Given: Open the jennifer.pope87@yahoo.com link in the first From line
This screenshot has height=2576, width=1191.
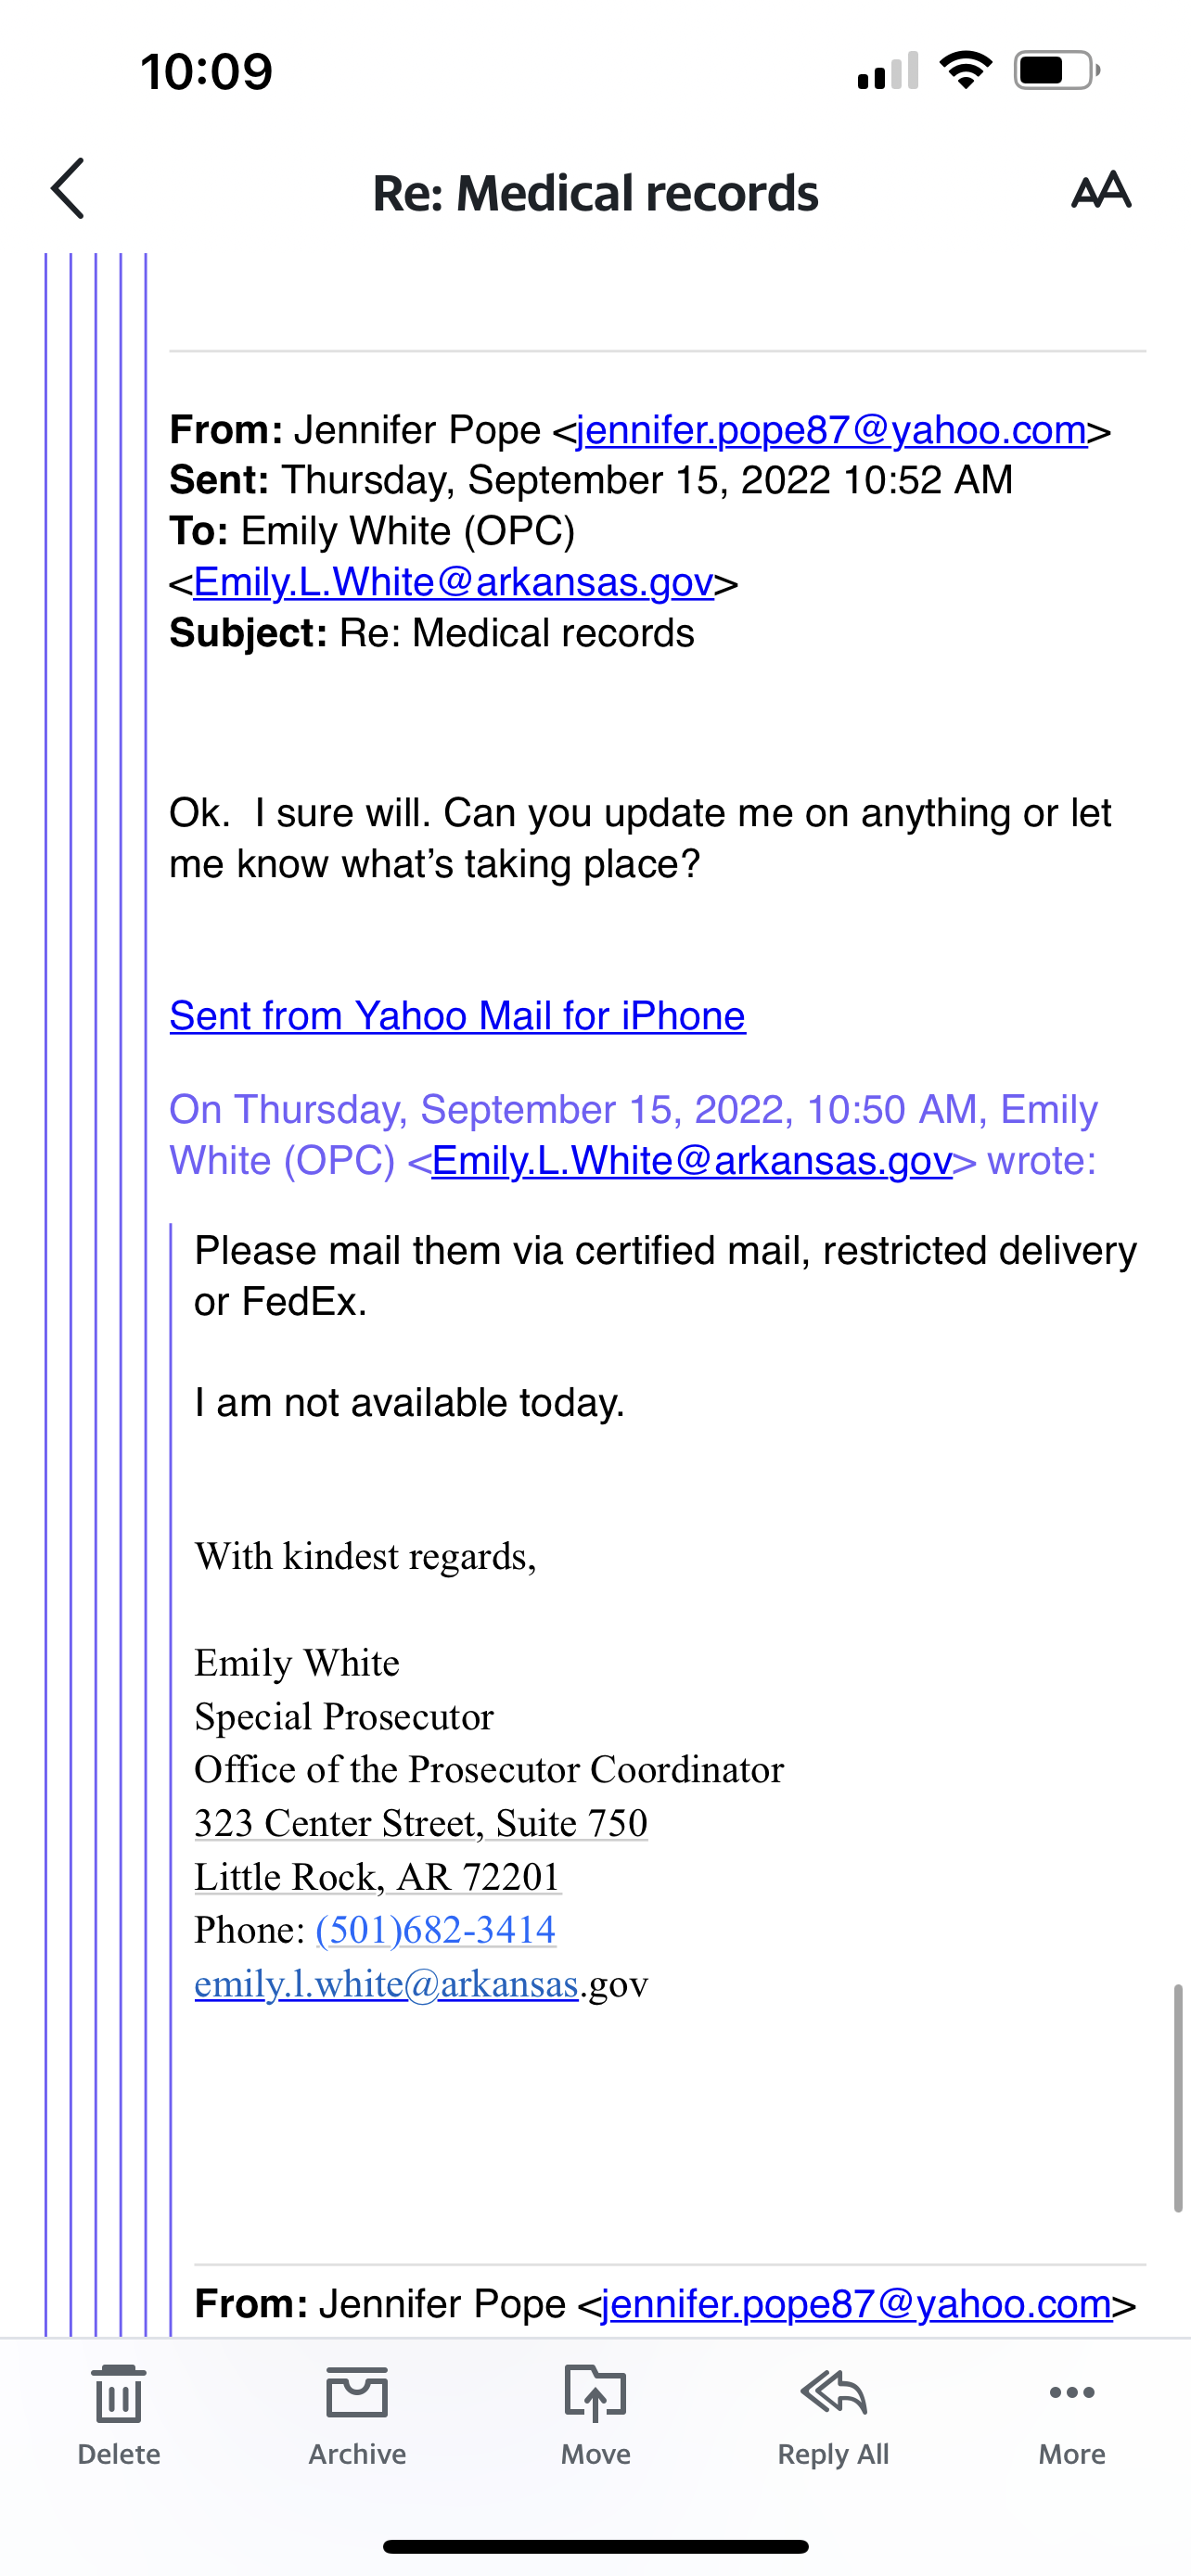Looking at the screenshot, I should (x=832, y=430).
